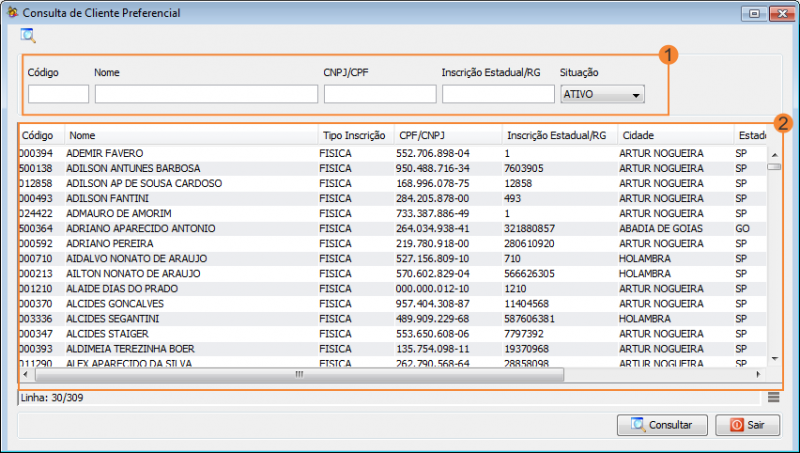This screenshot has width=800, height=453.
Task: Sort by Cidade column header
Action: point(676,135)
